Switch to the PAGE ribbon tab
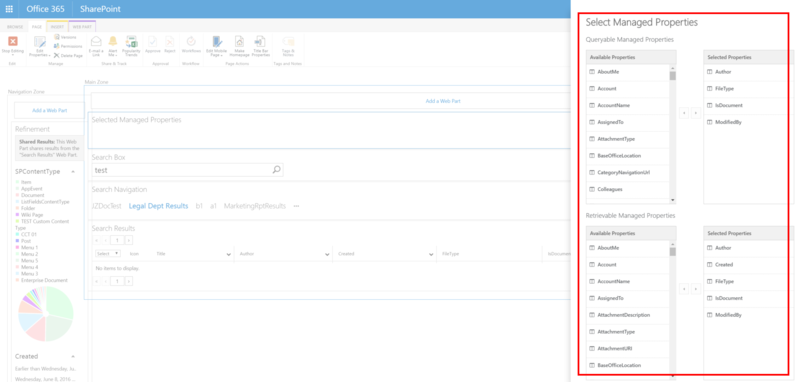The width and height of the screenshot is (800, 382). (x=37, y=27)
